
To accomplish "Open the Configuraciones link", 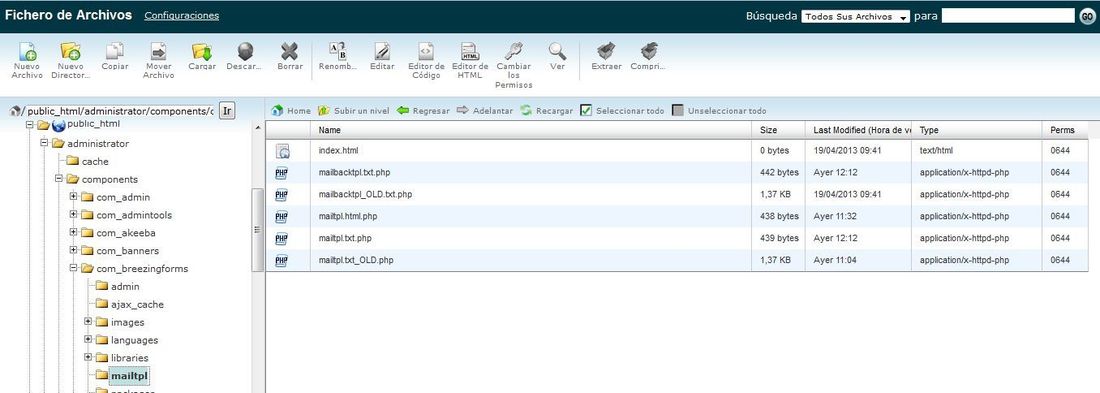I will pos(182,15).
